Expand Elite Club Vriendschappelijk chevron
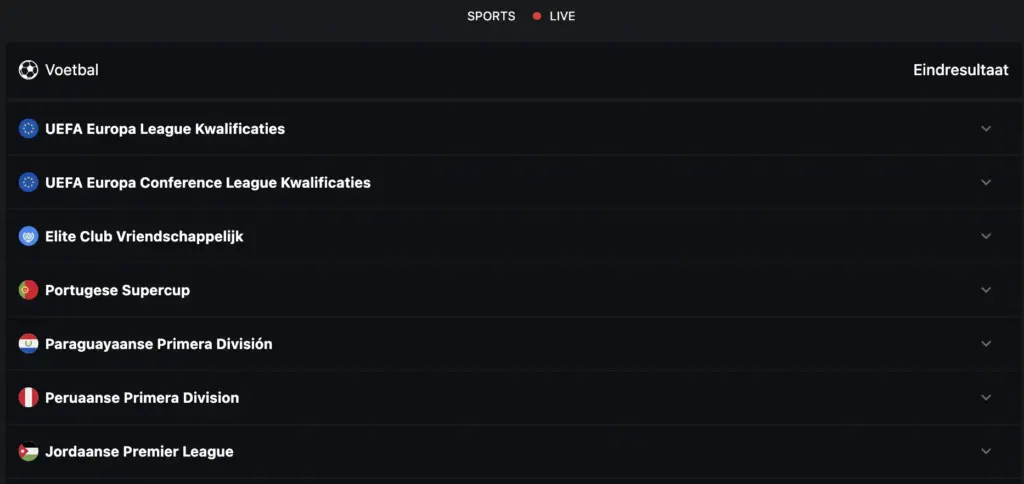The width and height of the screenshot is (1024, 484). (x=986, y=236)
